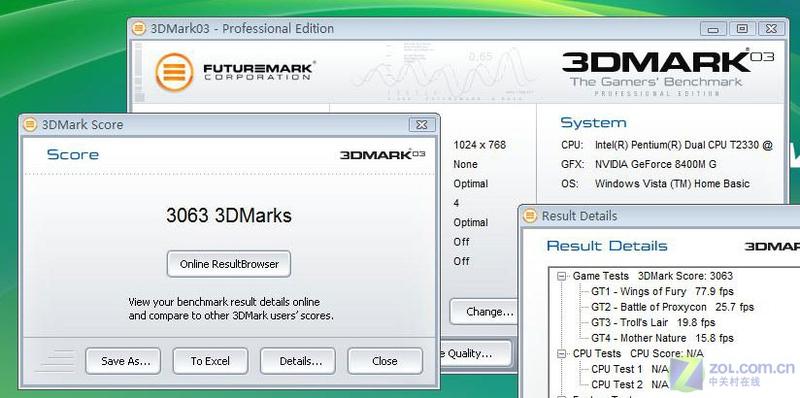Image resolution: width=800 pixels, height=398 pixels.
Task: Click the 3DMark03 main window title icon
Action: [138, 28]
